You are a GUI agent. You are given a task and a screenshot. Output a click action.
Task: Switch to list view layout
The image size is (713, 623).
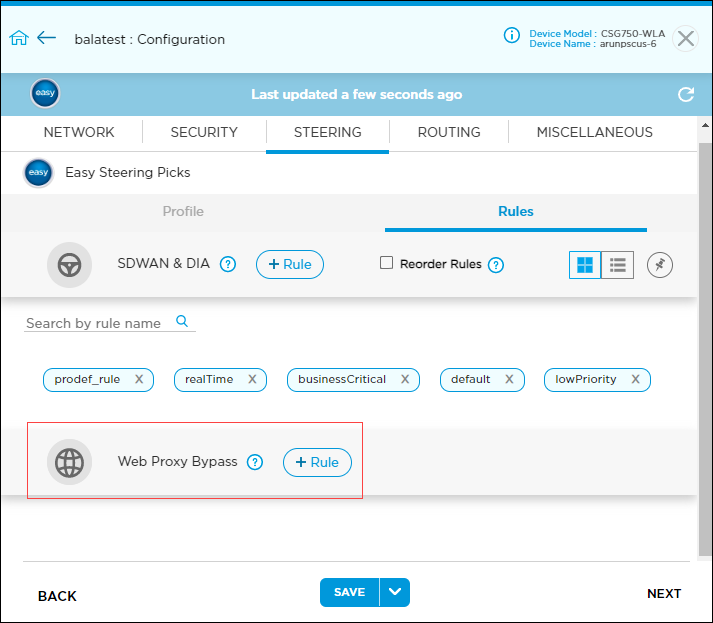click(618, 265)
